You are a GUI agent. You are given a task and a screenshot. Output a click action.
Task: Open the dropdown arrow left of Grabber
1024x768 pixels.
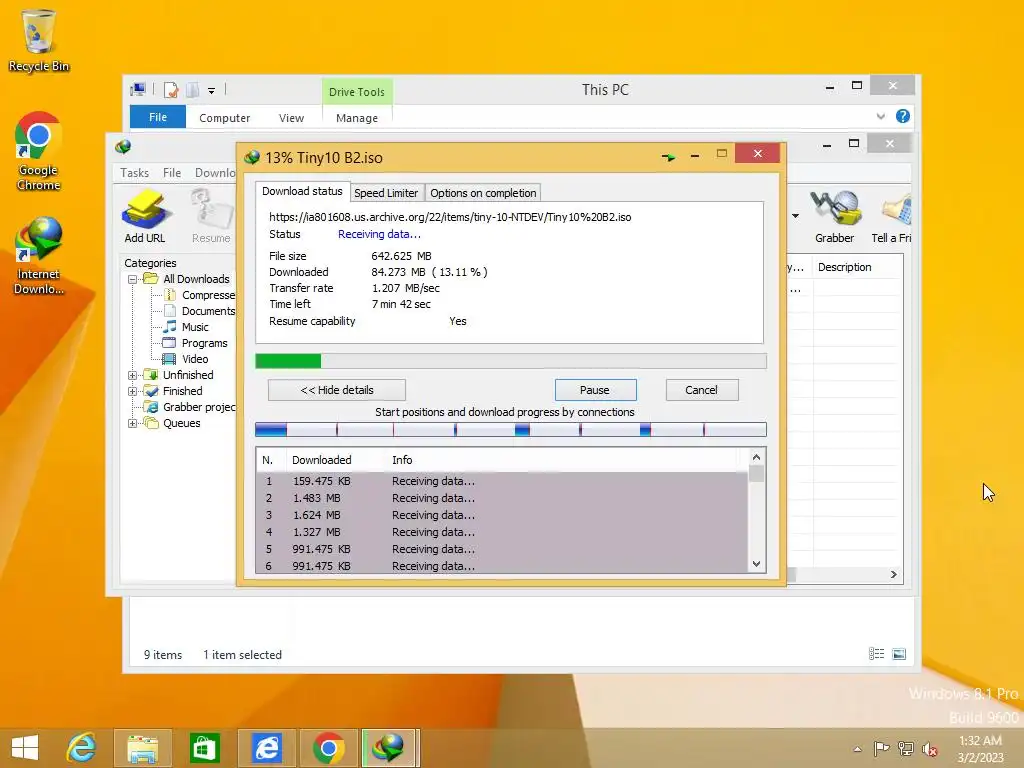pyautogui.click(x=795, y=216)
